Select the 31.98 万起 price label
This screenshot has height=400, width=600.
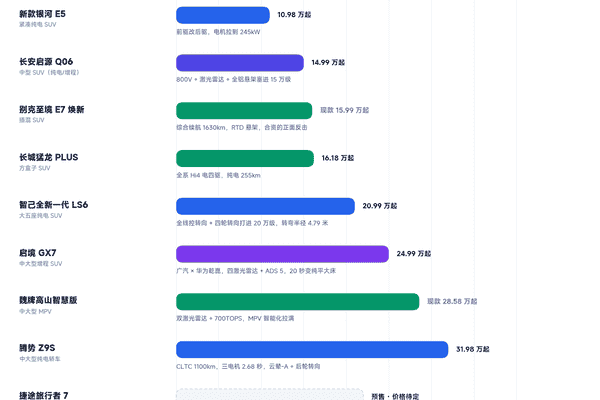point(473,349)
